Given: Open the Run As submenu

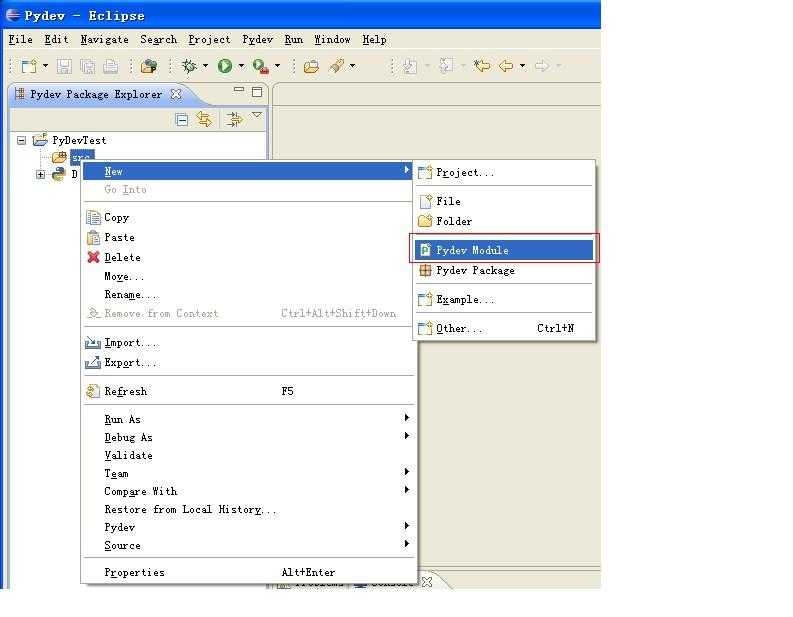Looking at the screenshot, I should (248, 419).
